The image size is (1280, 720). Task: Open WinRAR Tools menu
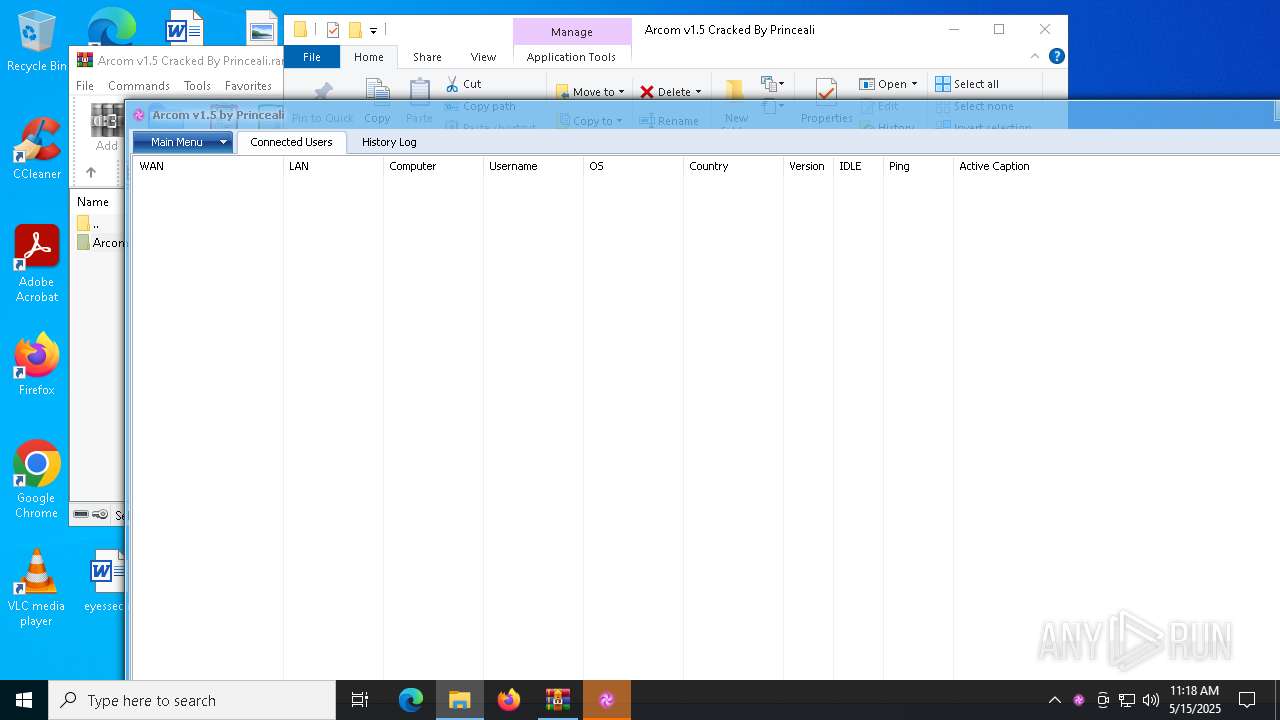click(x=197, y=86)
